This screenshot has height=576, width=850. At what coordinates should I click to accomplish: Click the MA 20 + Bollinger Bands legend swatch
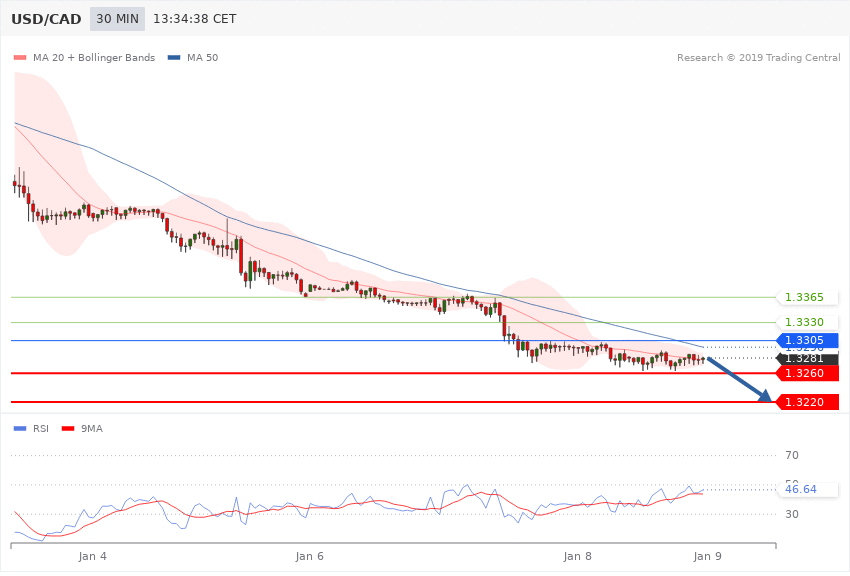20,57
